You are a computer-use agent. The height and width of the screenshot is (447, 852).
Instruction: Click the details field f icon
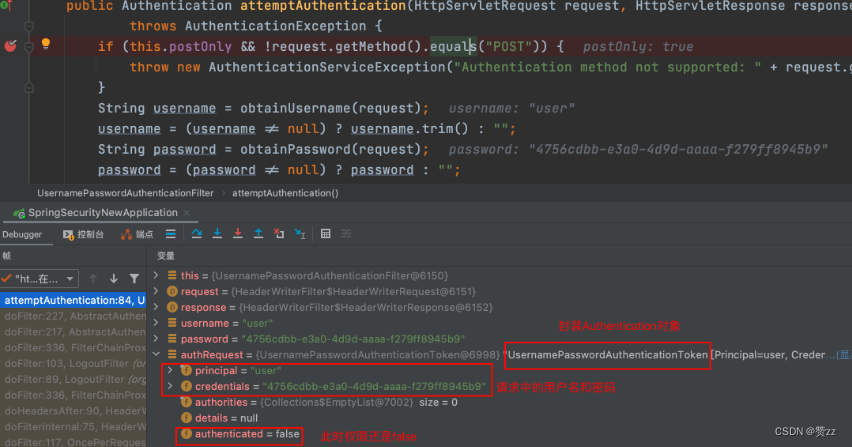click(x=186, y=418)
